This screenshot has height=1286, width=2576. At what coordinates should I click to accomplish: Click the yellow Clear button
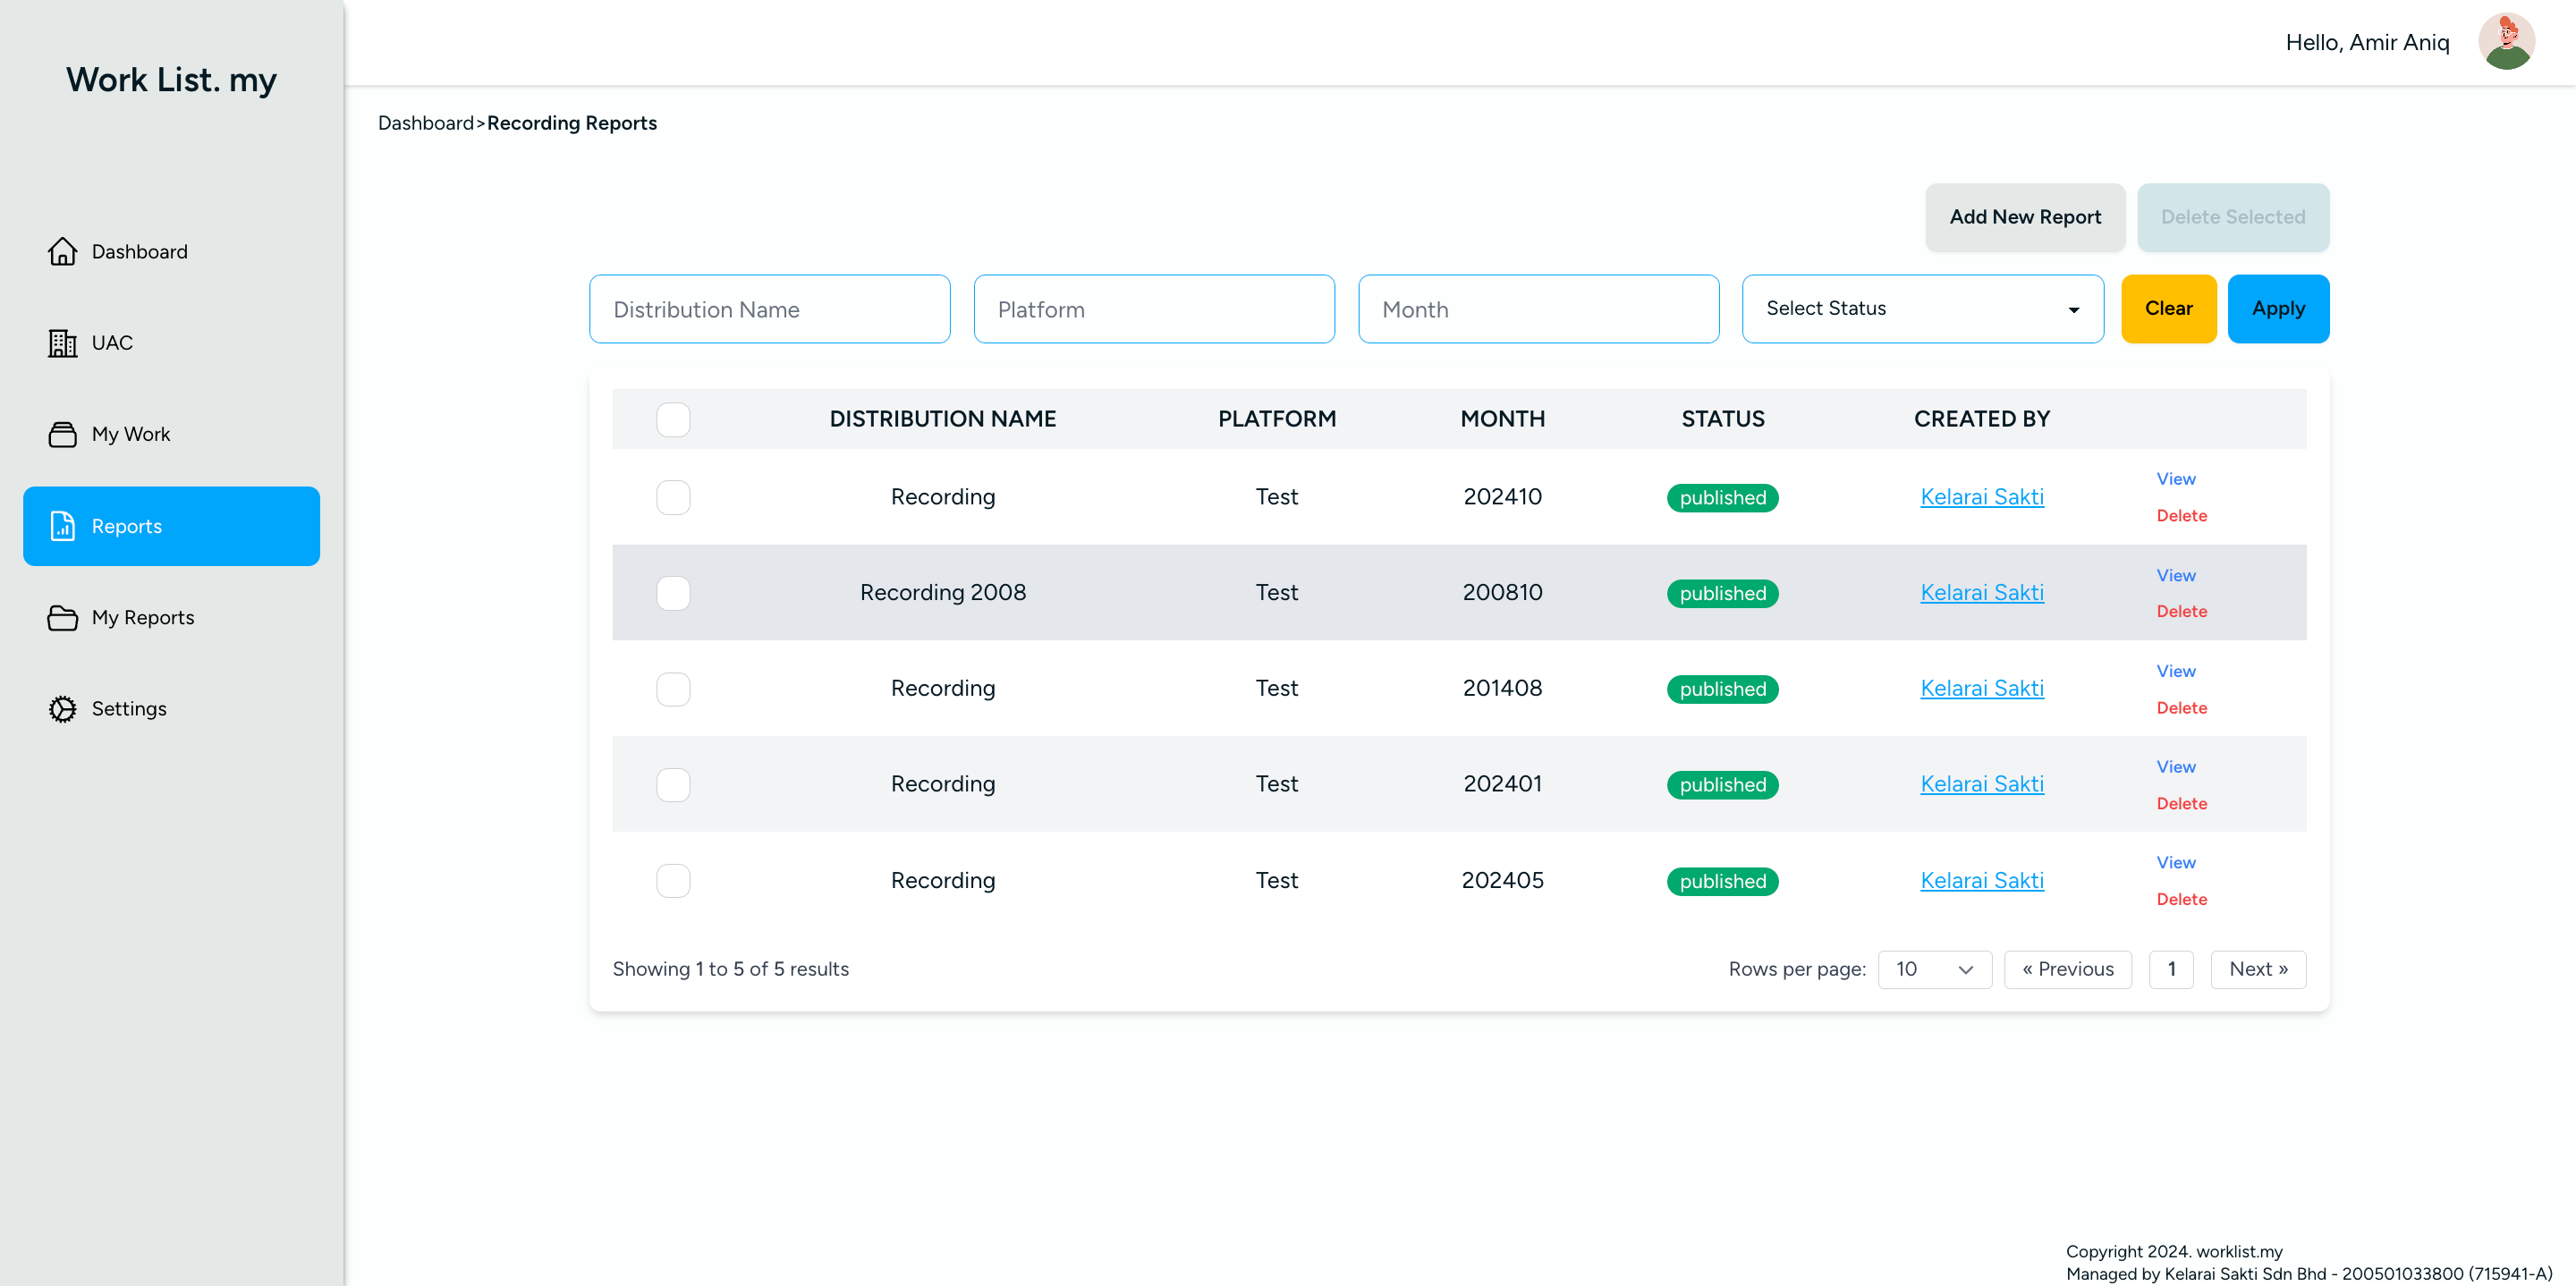click(2168, 309)
